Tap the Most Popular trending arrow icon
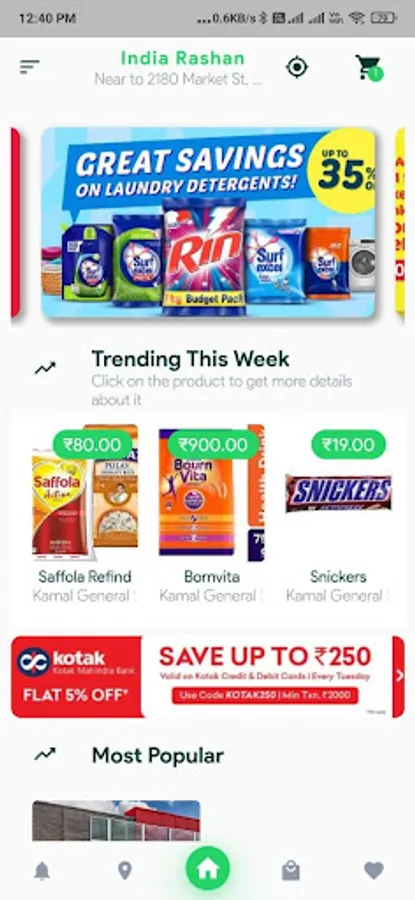The image size is (415, 900). click(x=45, y=754)
